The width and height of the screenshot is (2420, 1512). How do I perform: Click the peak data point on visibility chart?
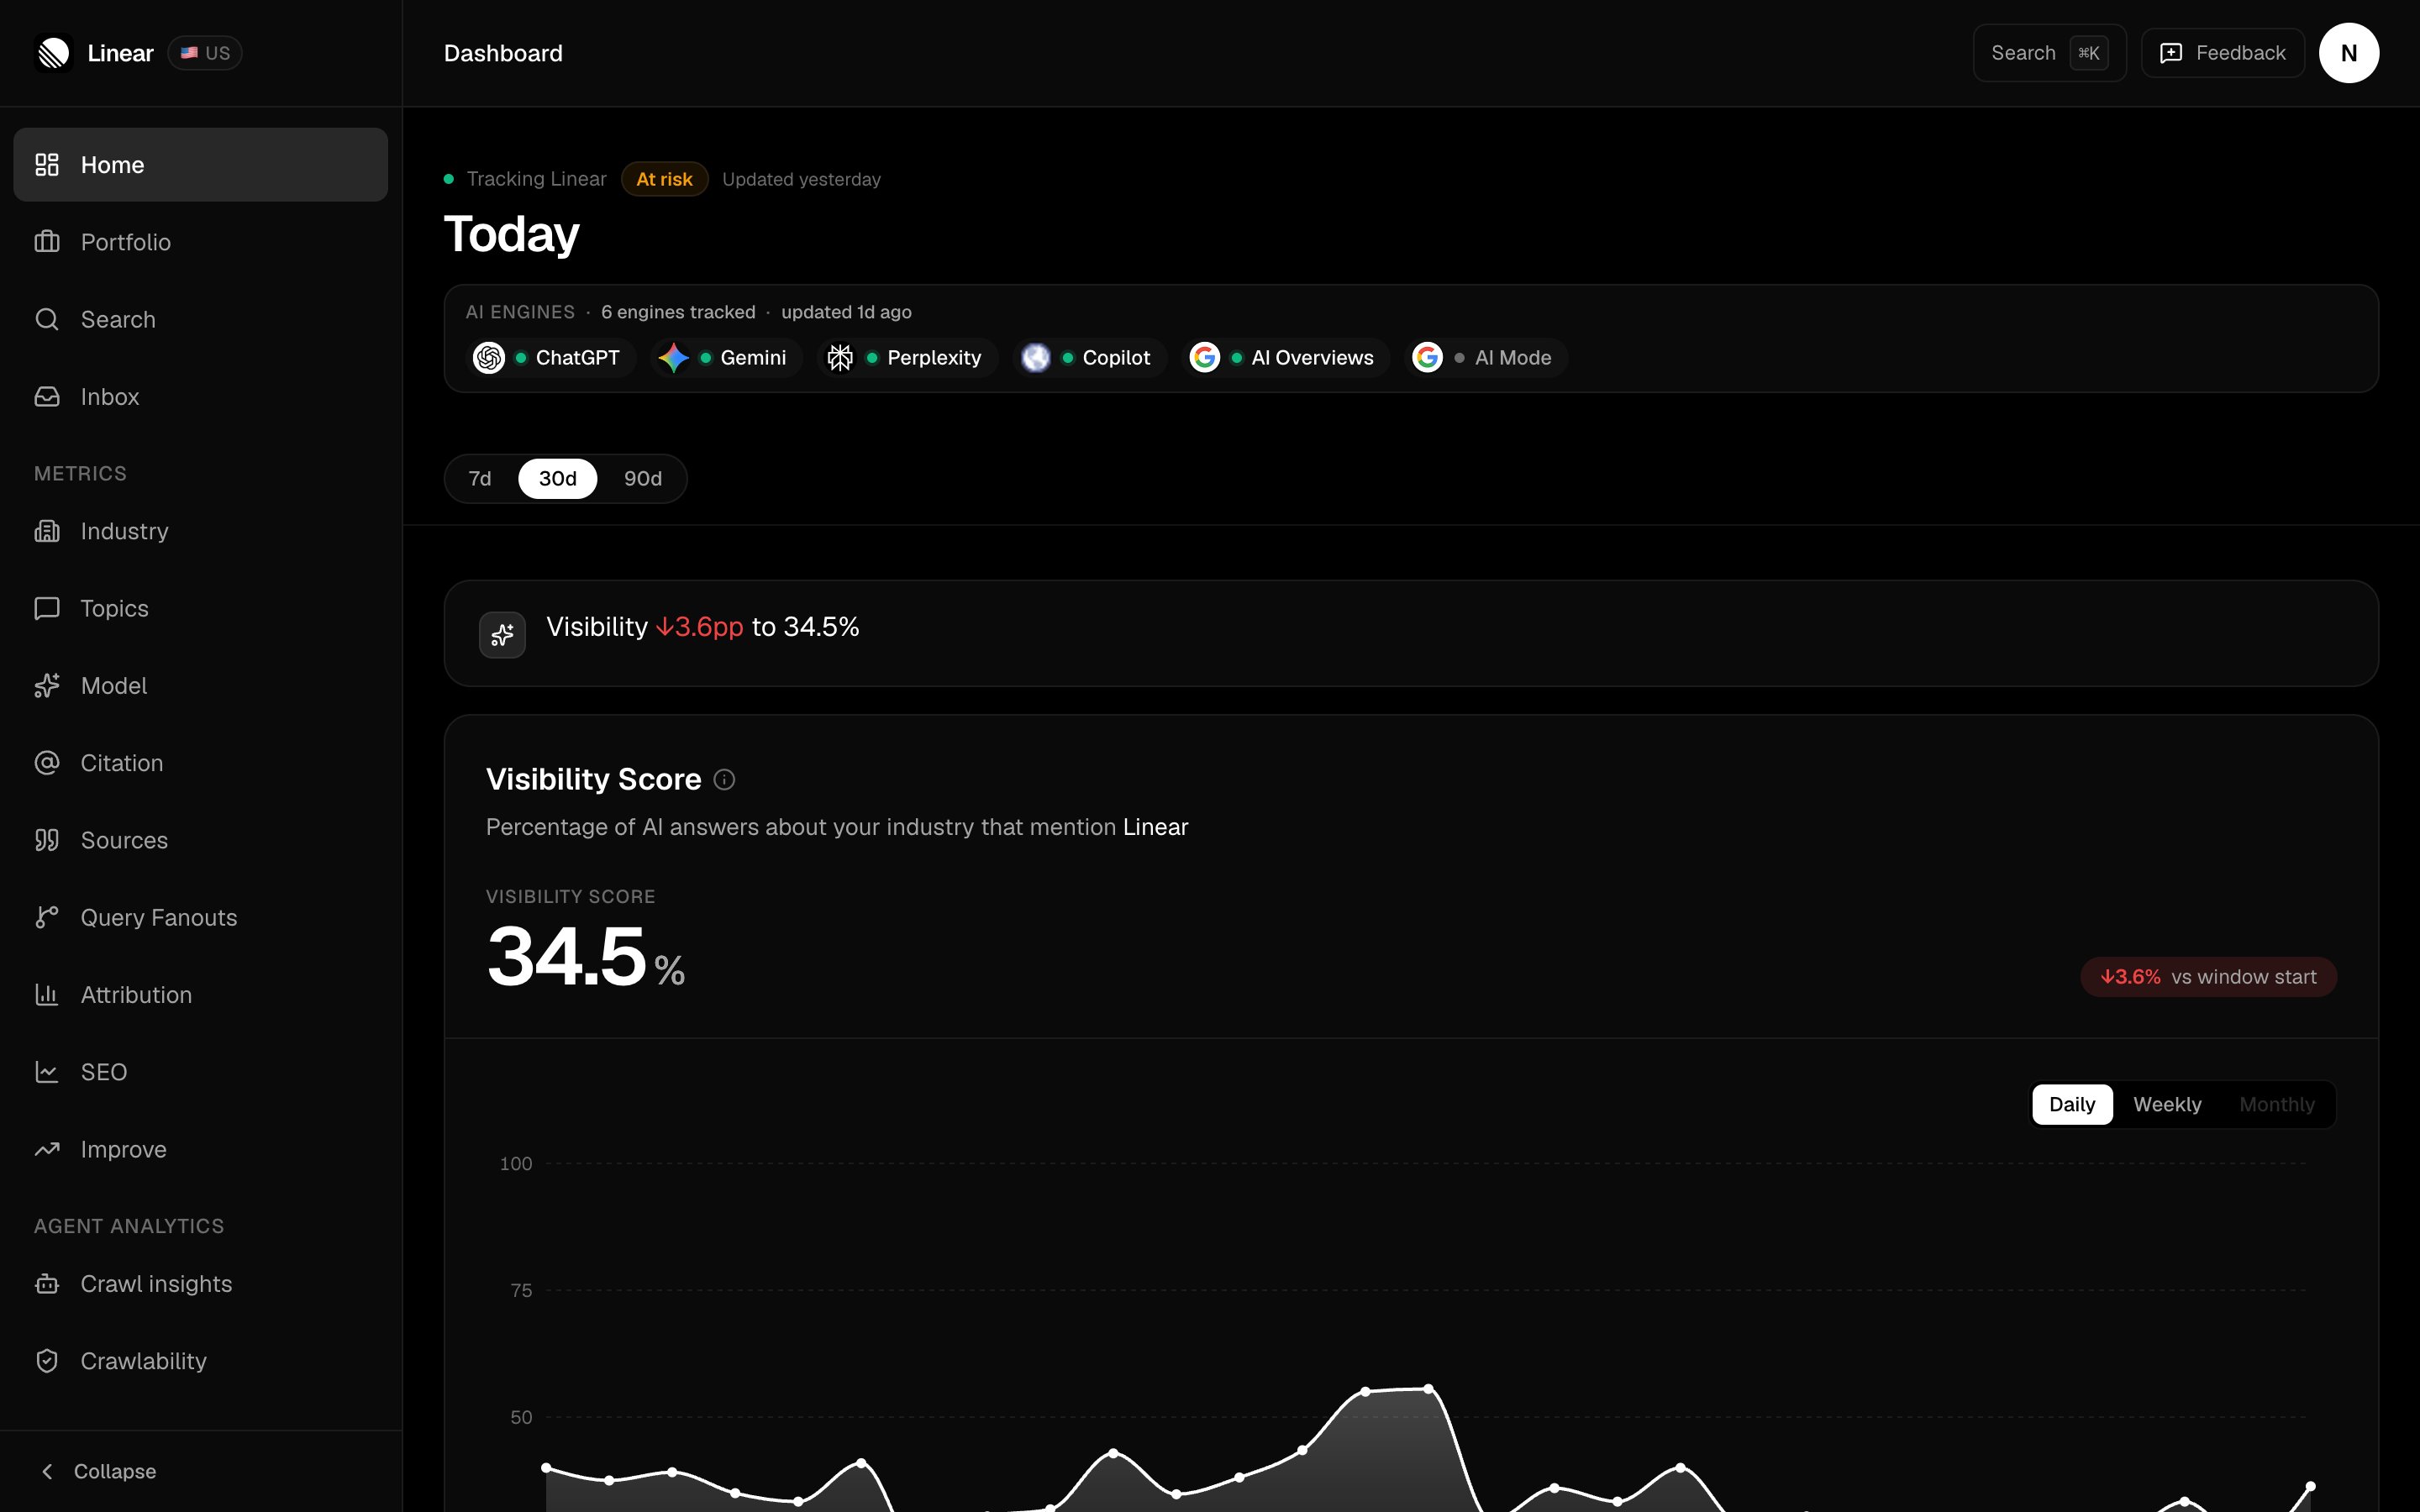(1429, 1388)
